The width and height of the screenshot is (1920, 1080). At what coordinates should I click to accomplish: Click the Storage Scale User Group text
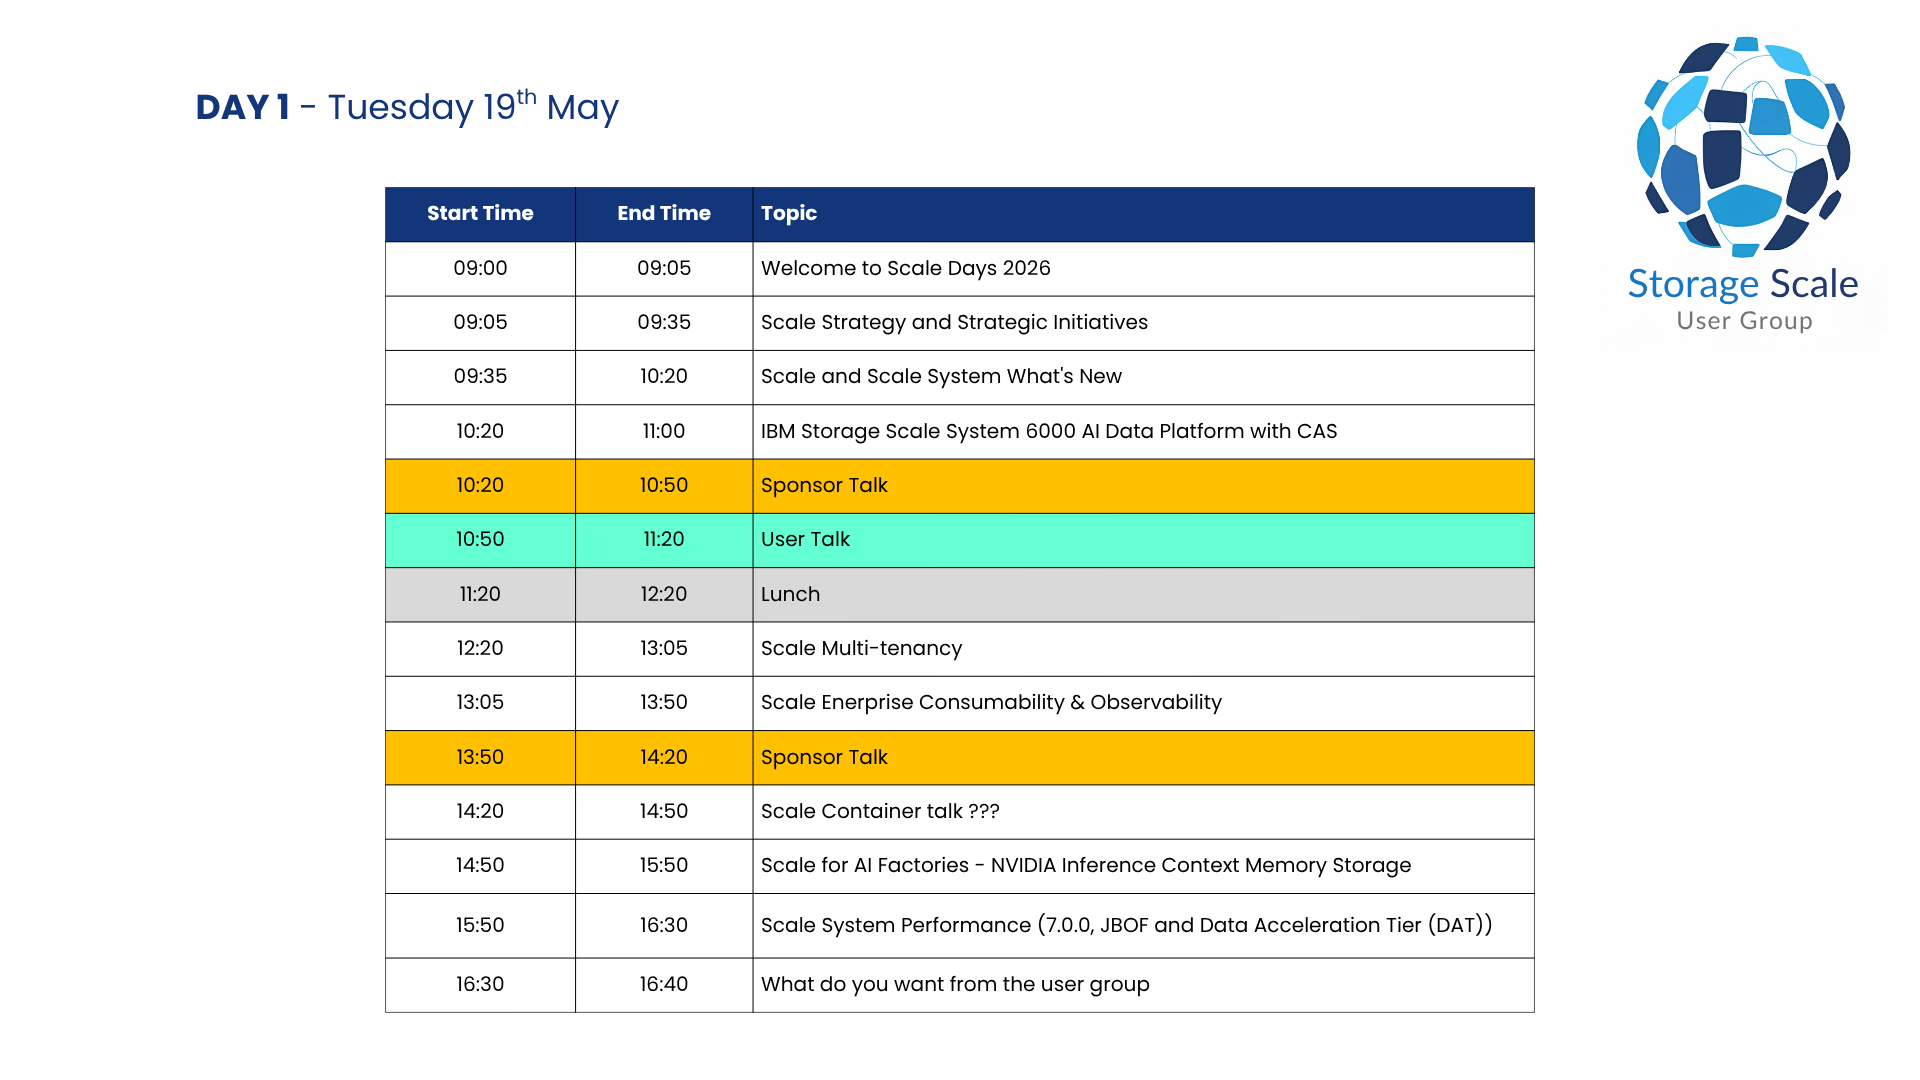click(x=1743, y=298)
